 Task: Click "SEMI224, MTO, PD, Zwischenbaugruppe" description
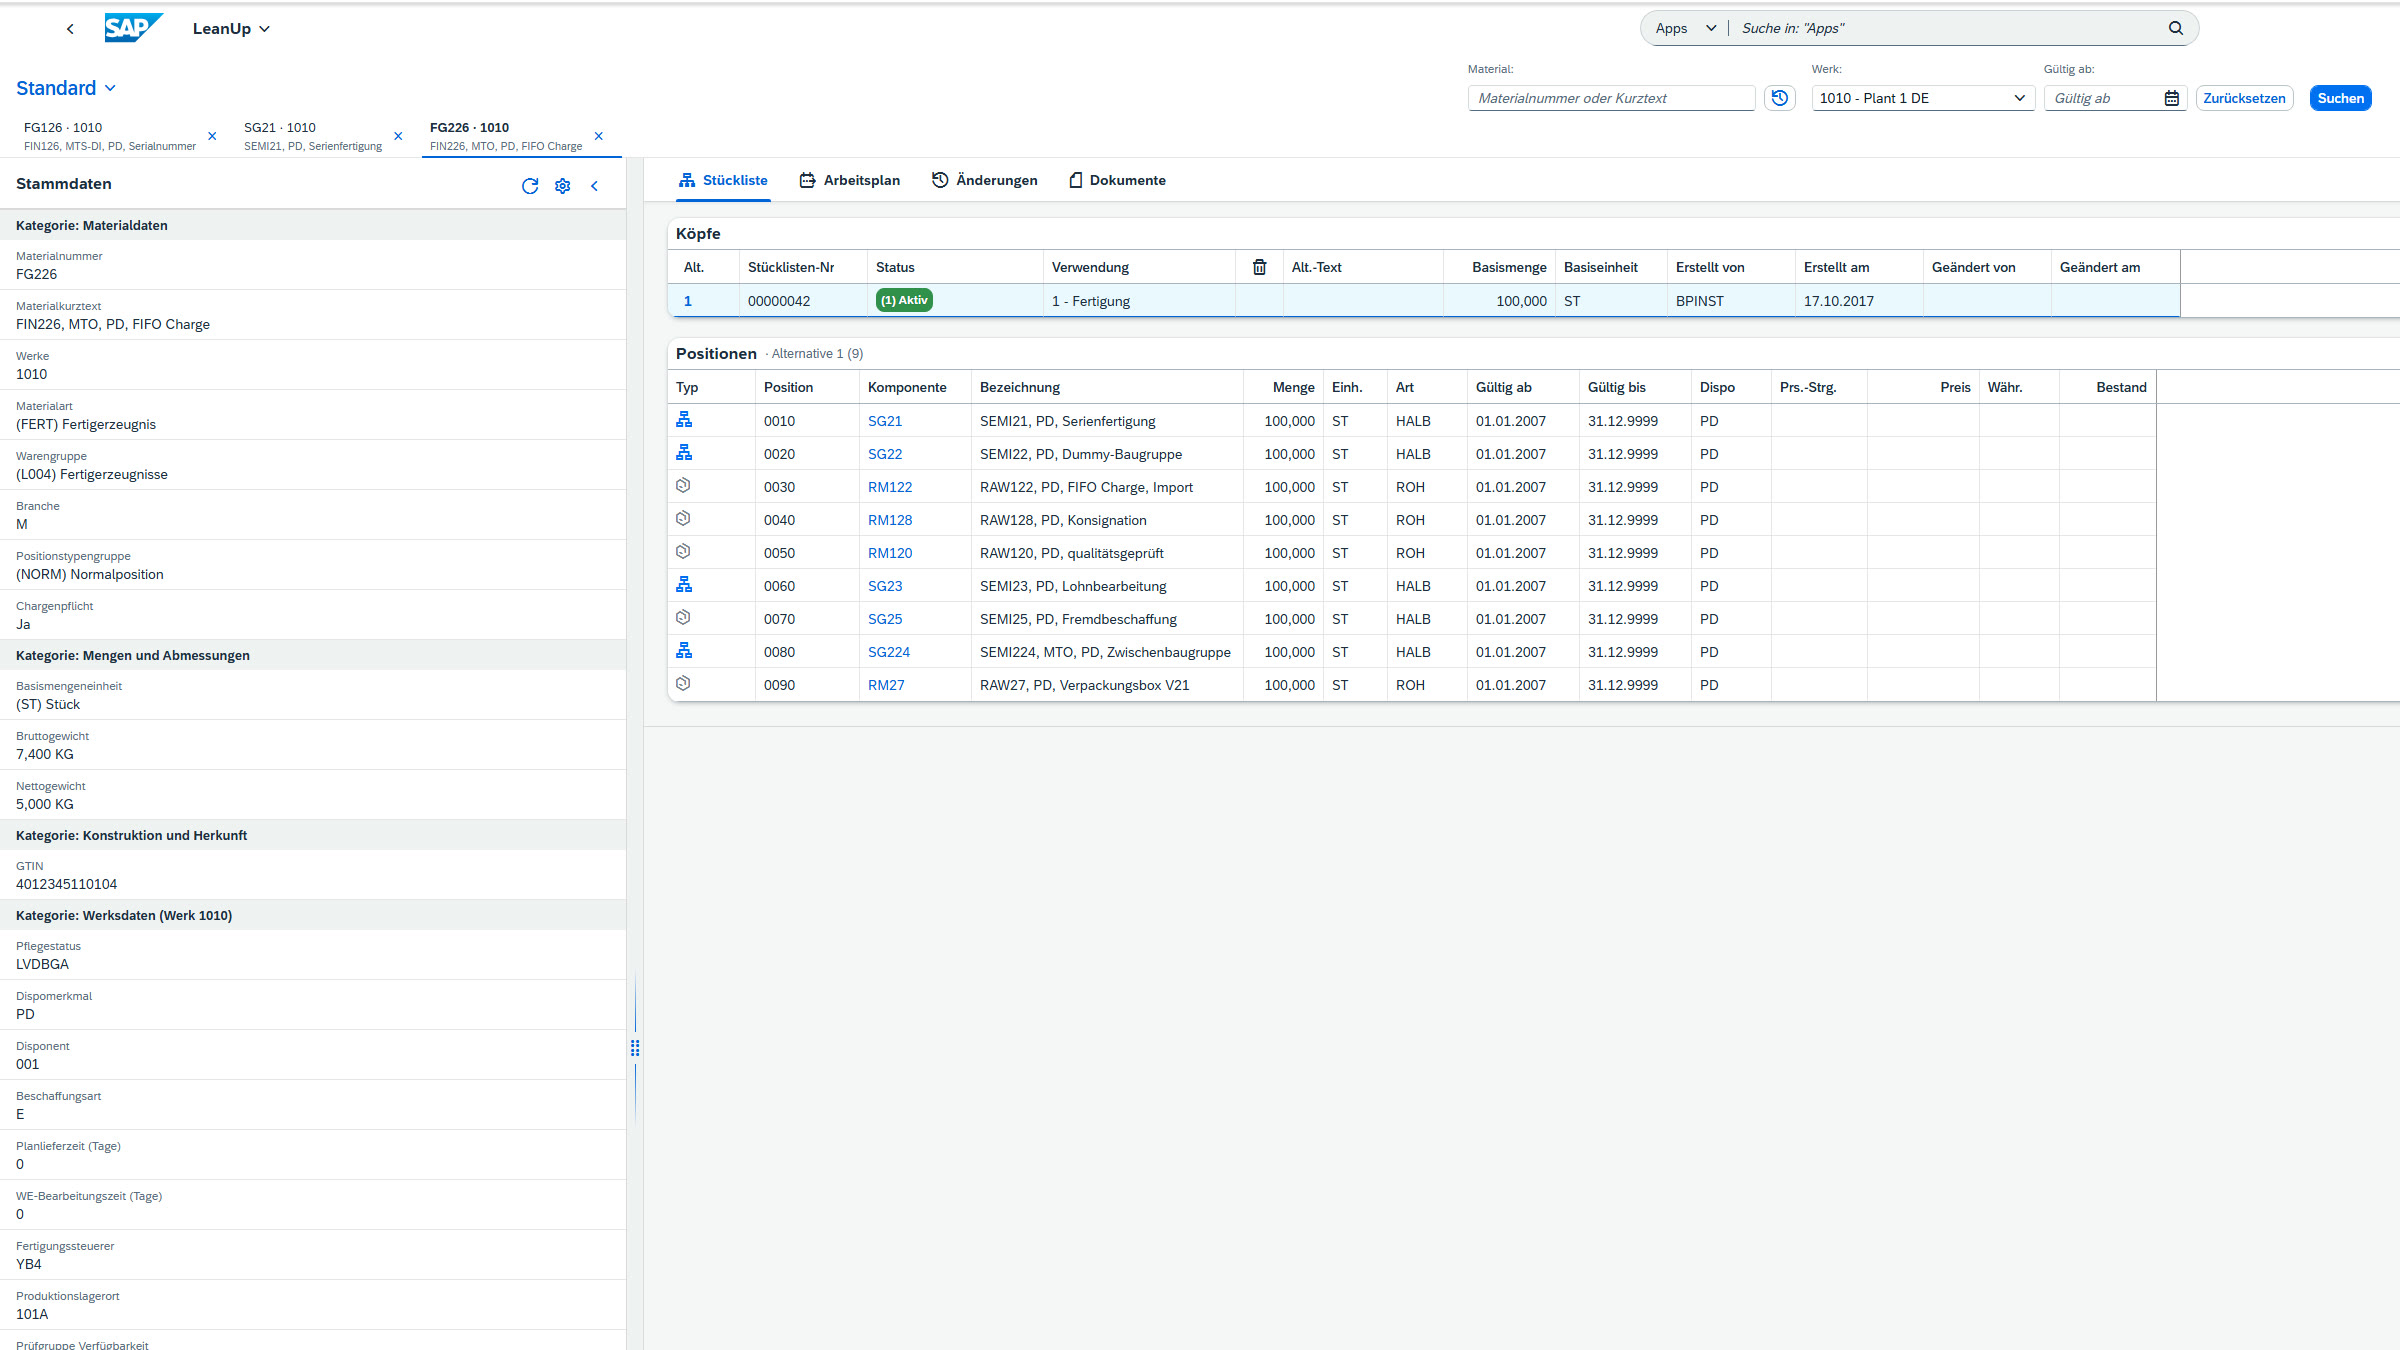click(x=1105, y=652)
